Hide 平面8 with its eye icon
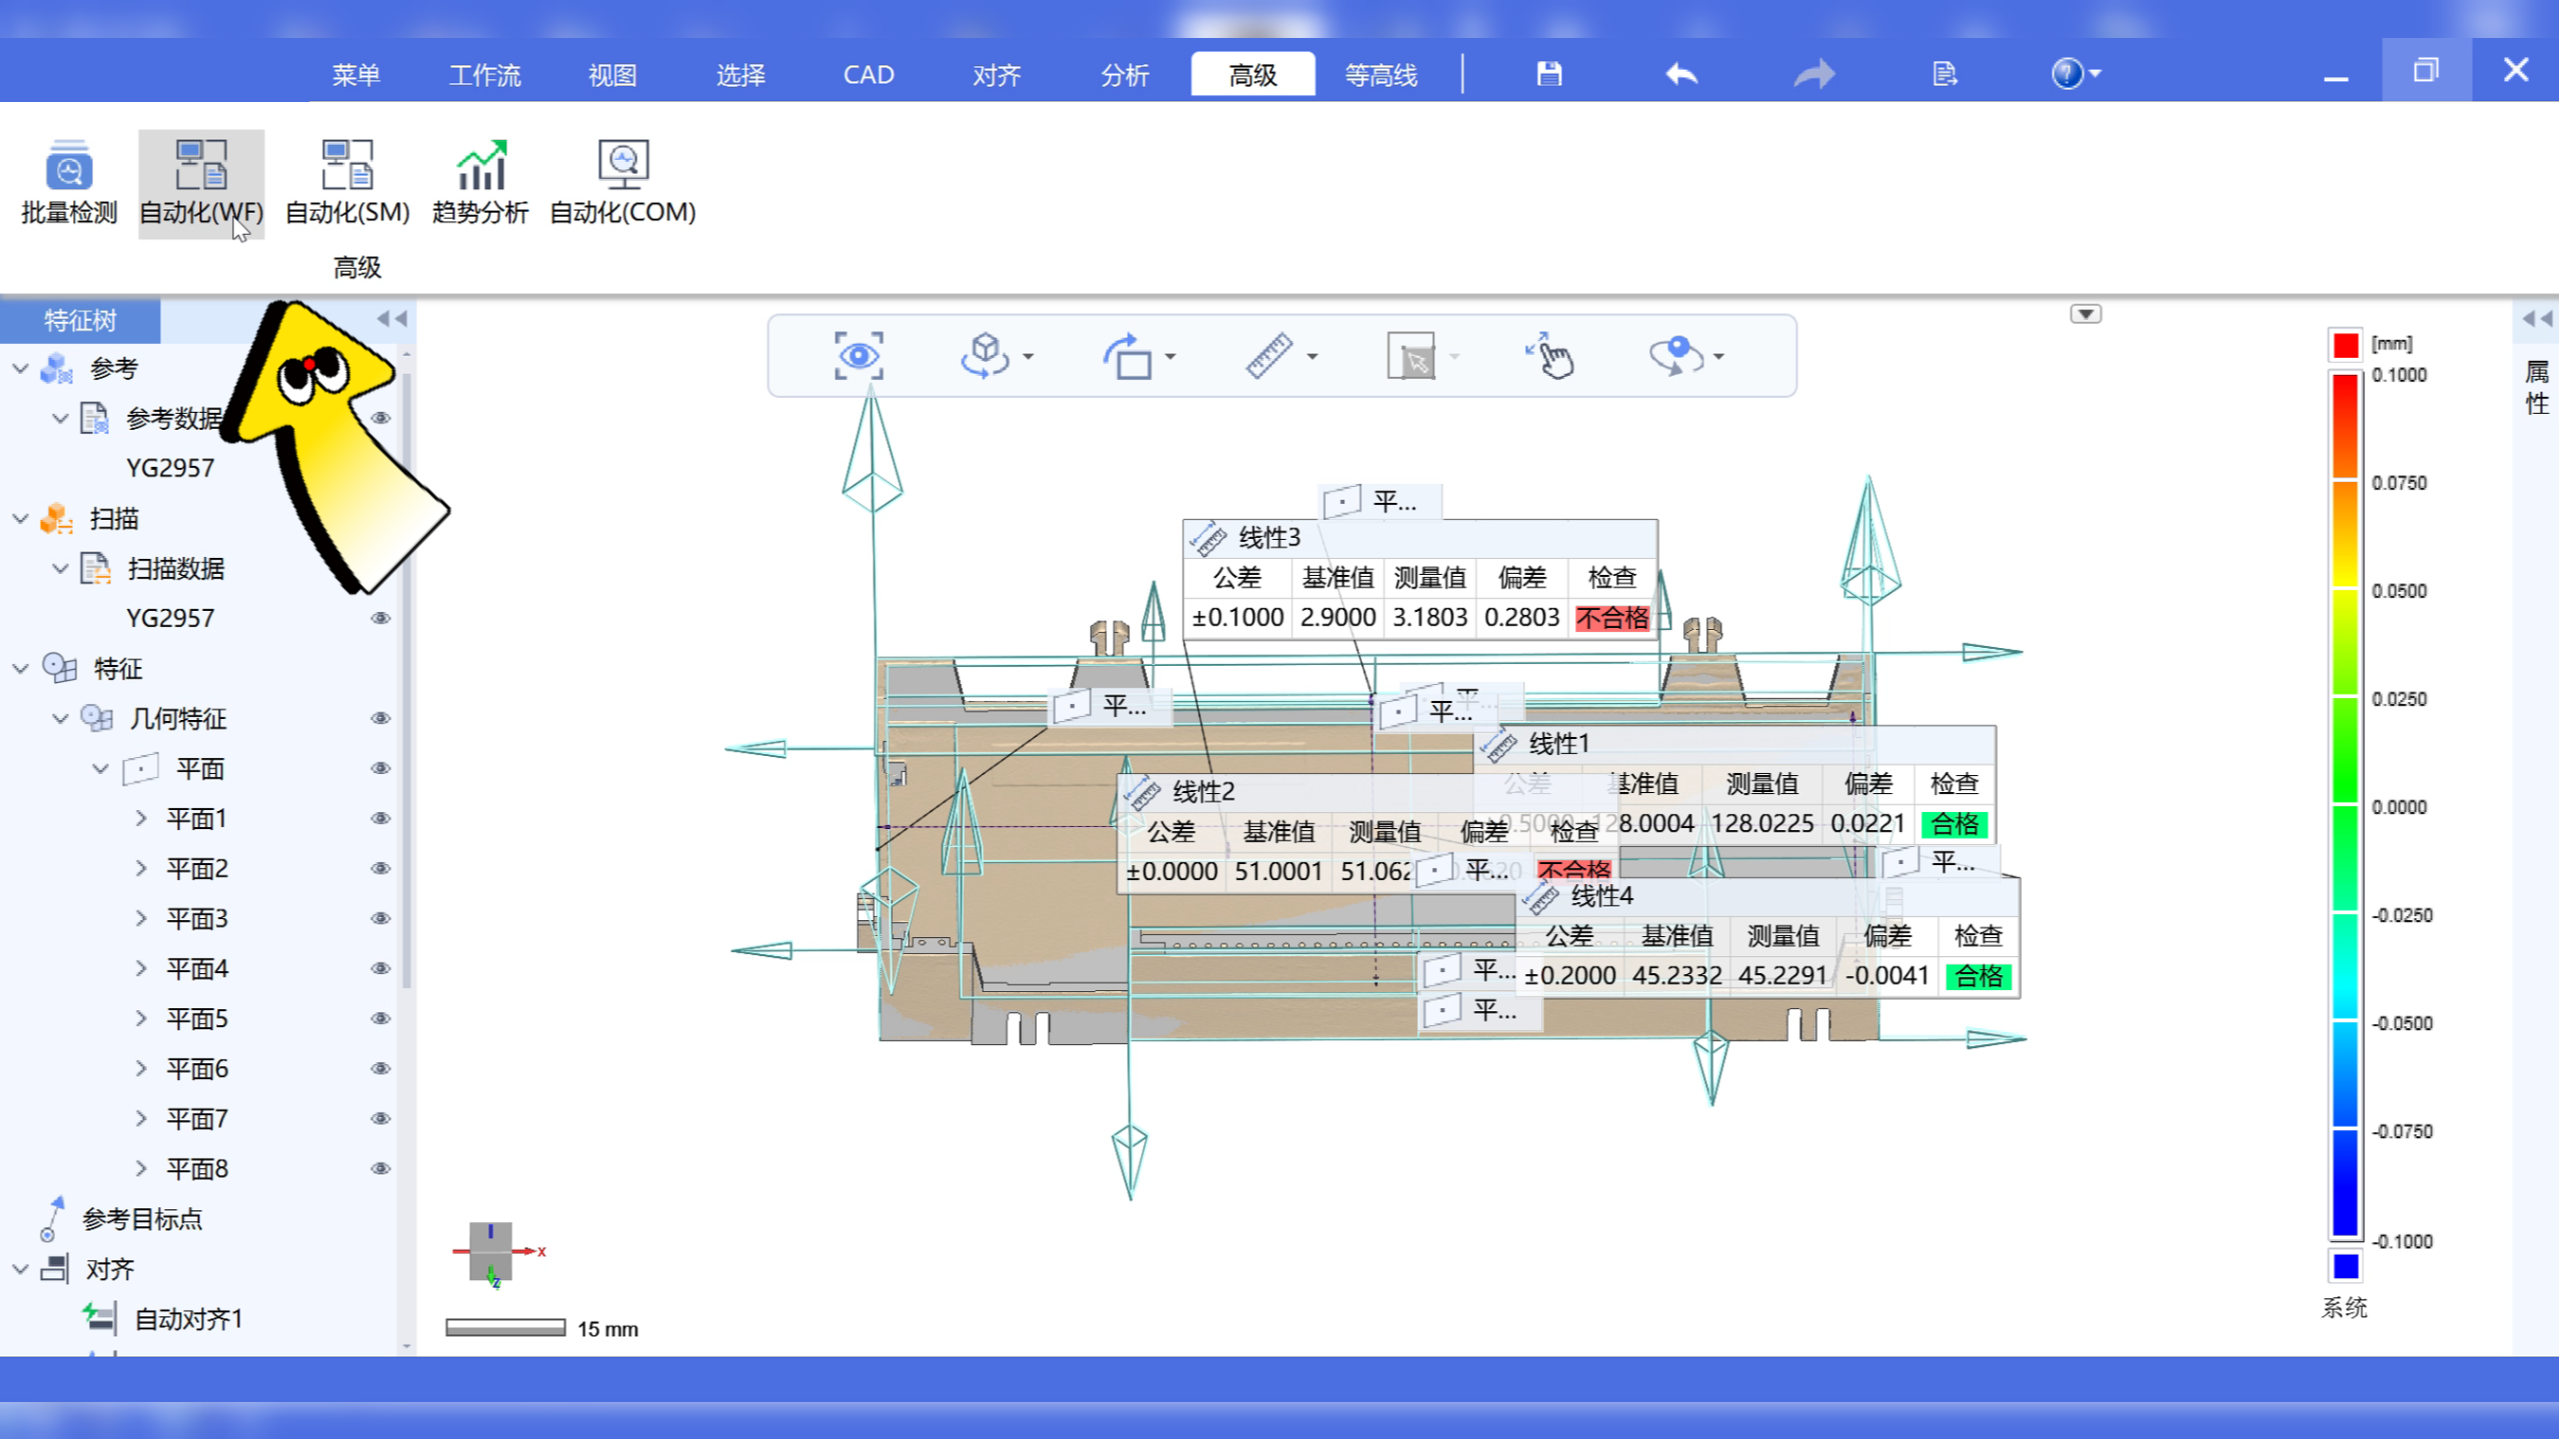This screenshot has height=1439, width=2559. point(381,1168)
